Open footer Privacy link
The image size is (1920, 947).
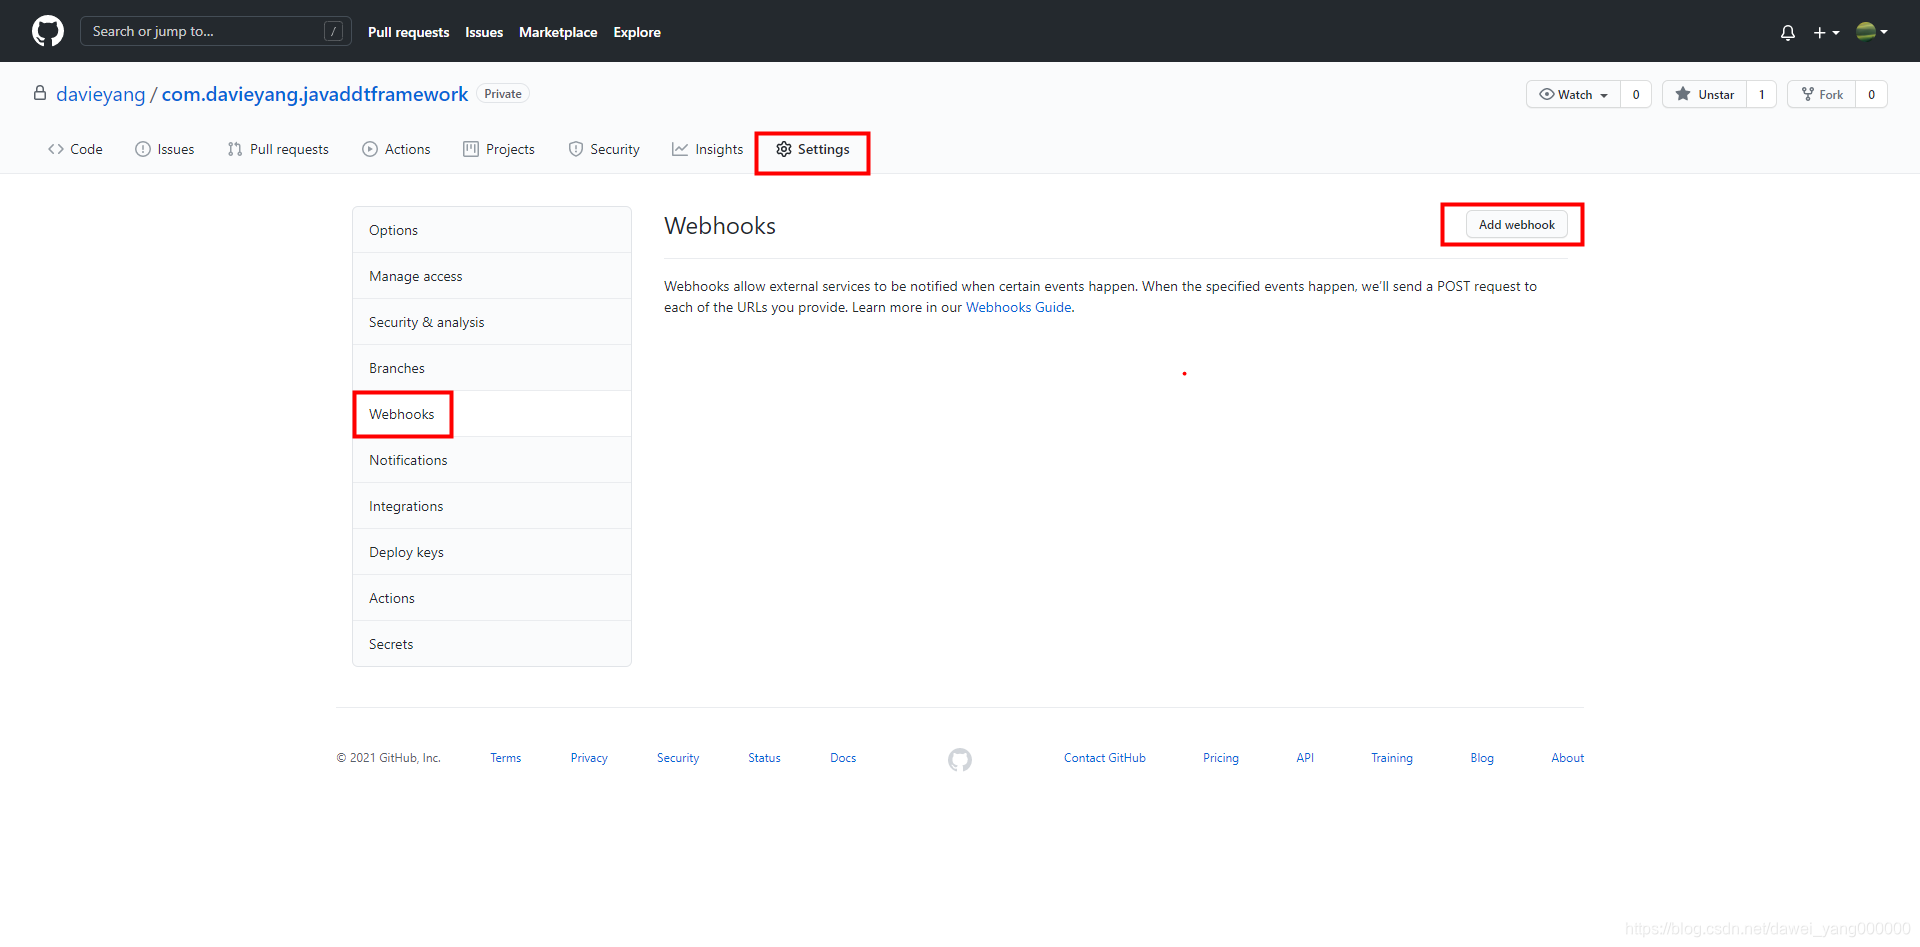(x=589, y=758)
